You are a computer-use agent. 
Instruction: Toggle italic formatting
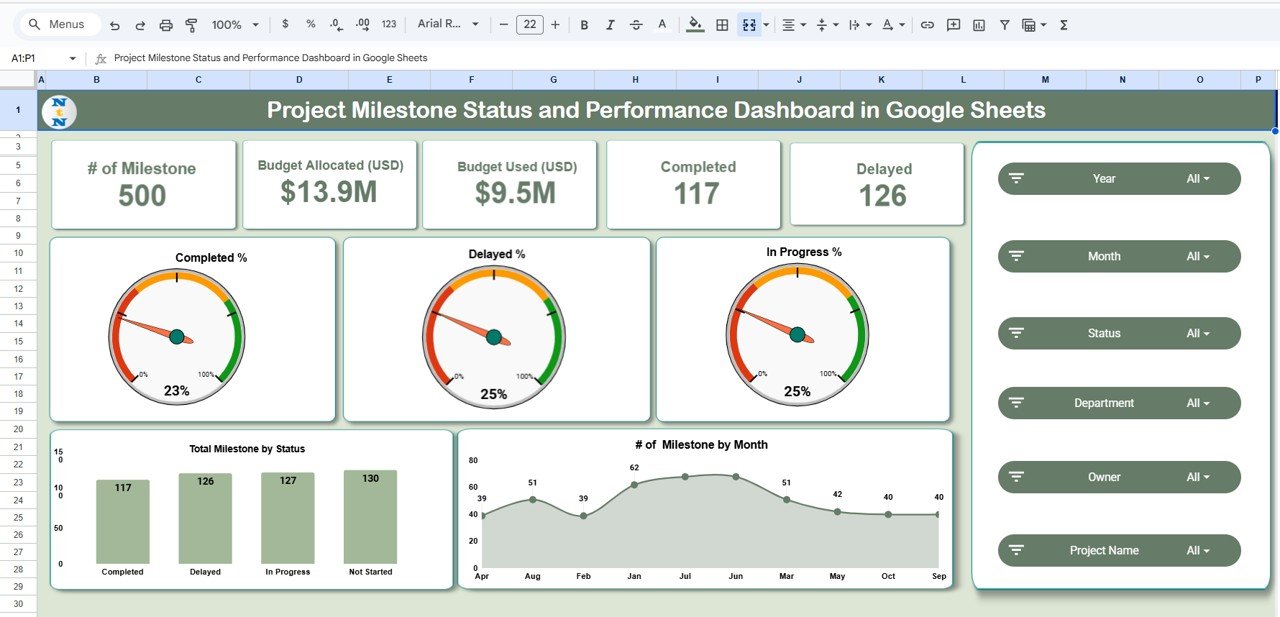[x=609, y=24]
